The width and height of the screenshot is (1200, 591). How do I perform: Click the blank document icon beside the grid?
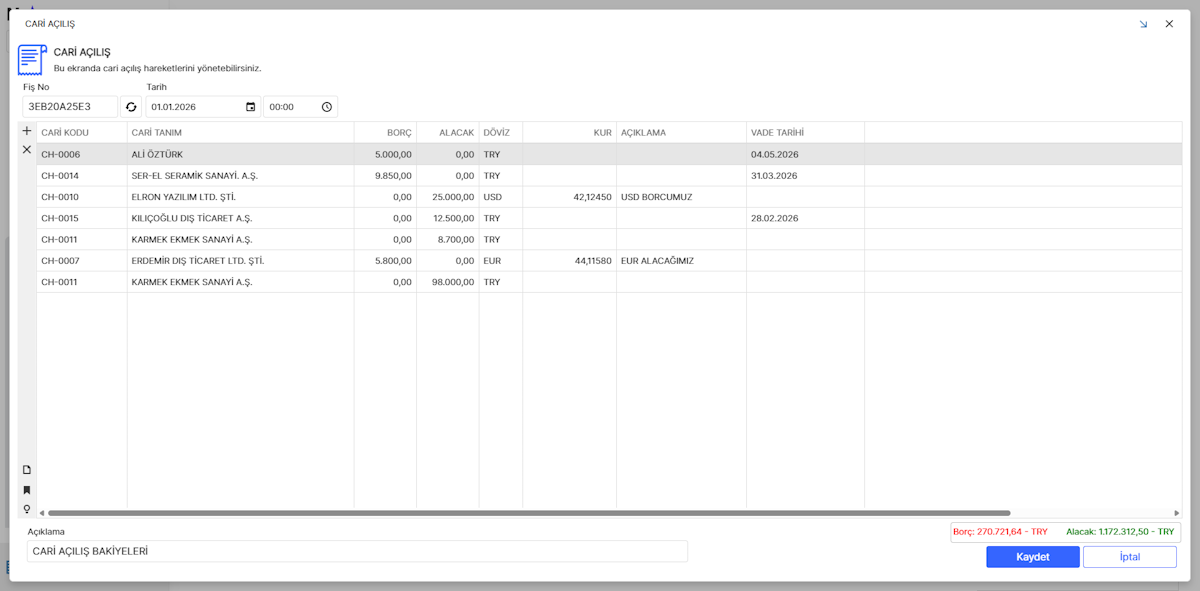coord(27,470)
